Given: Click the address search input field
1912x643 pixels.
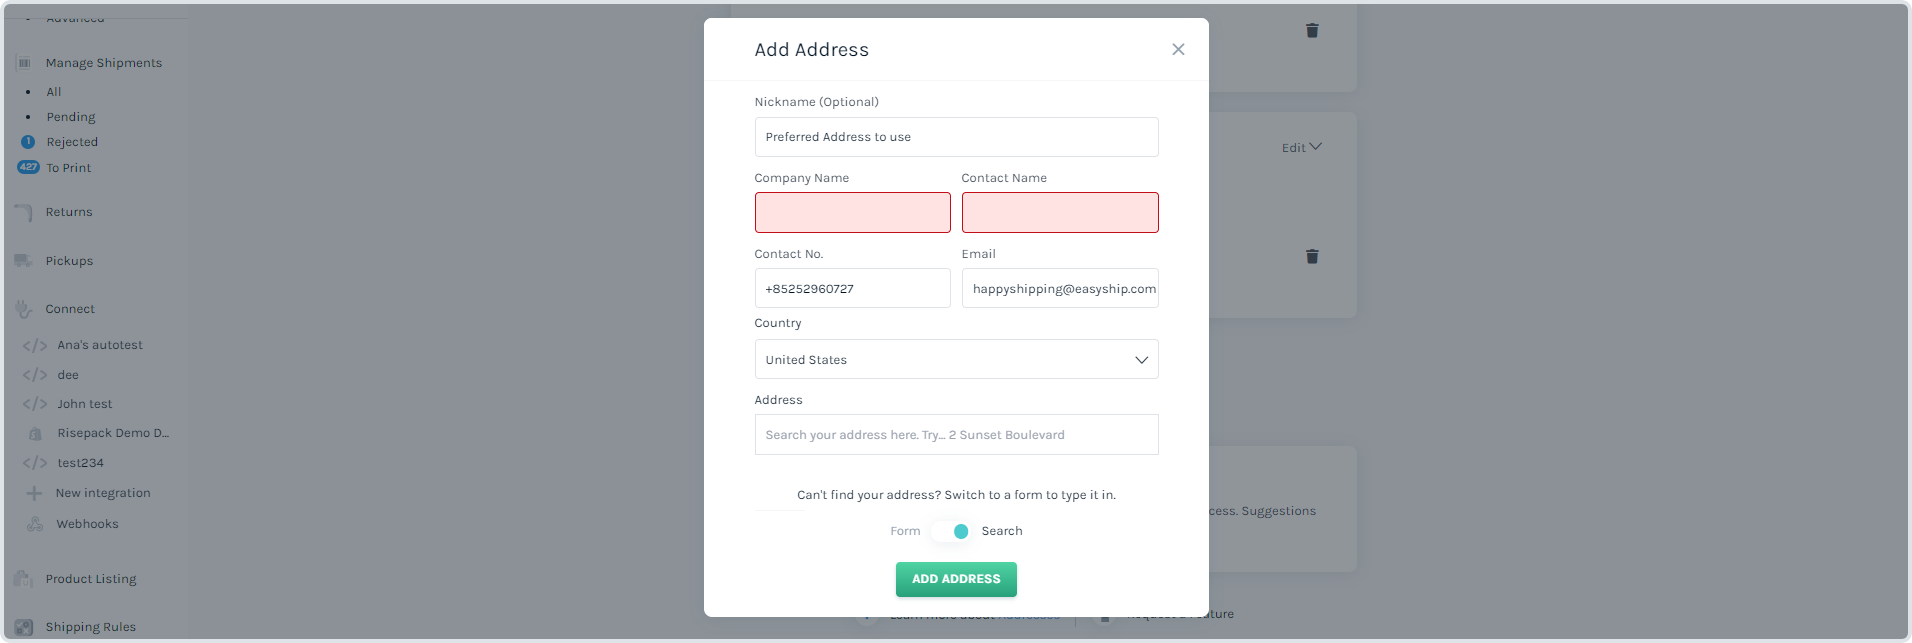Looking at the screenshot, I should (x=956, y=435).
